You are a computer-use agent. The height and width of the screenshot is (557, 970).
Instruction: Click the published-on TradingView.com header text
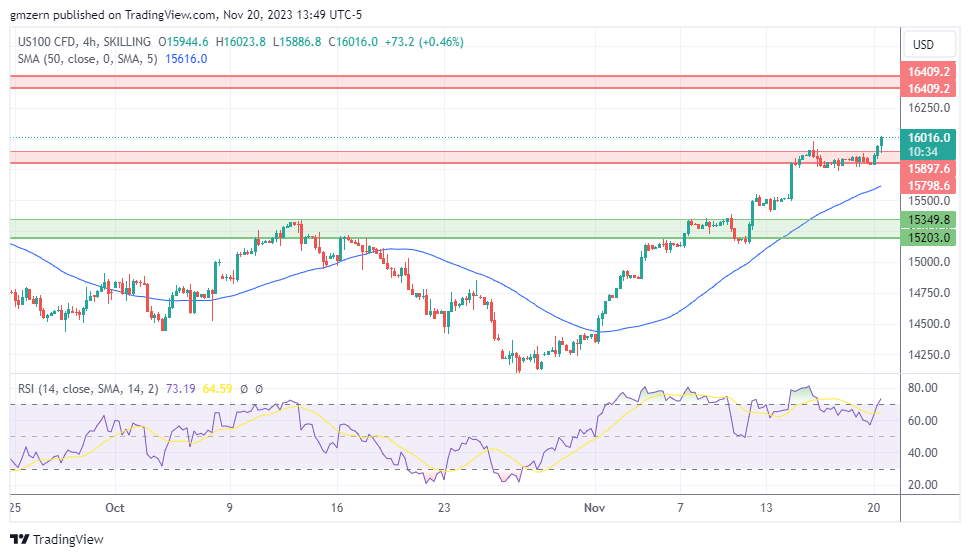(186, 14)
